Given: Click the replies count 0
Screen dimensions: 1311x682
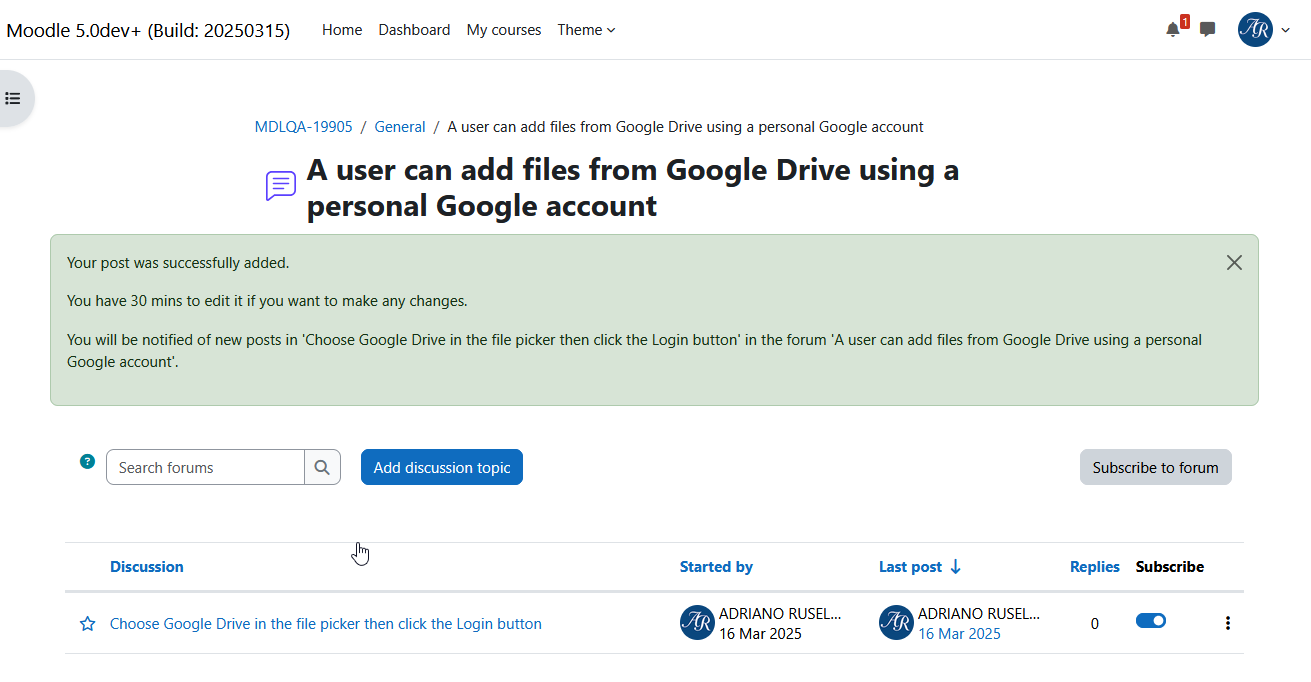Looking at the screenshot, I should pyautogui.click(x=1095, y=623).
